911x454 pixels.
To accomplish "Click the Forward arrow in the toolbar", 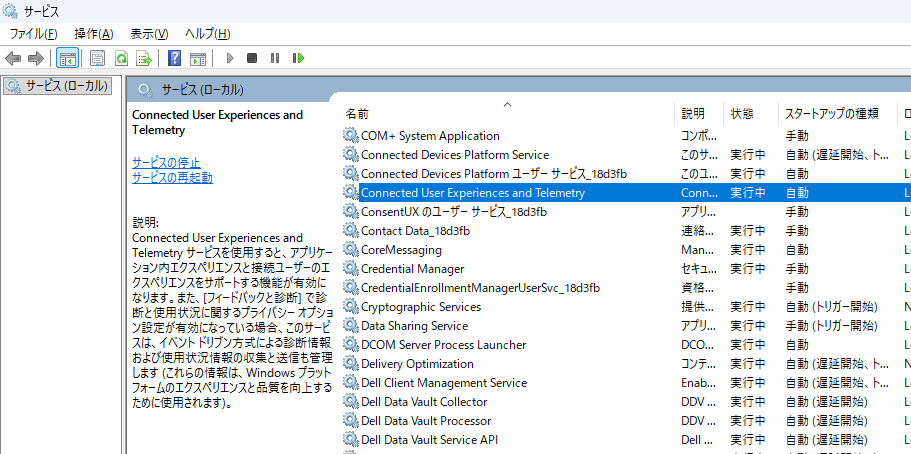I will [36, 58].
